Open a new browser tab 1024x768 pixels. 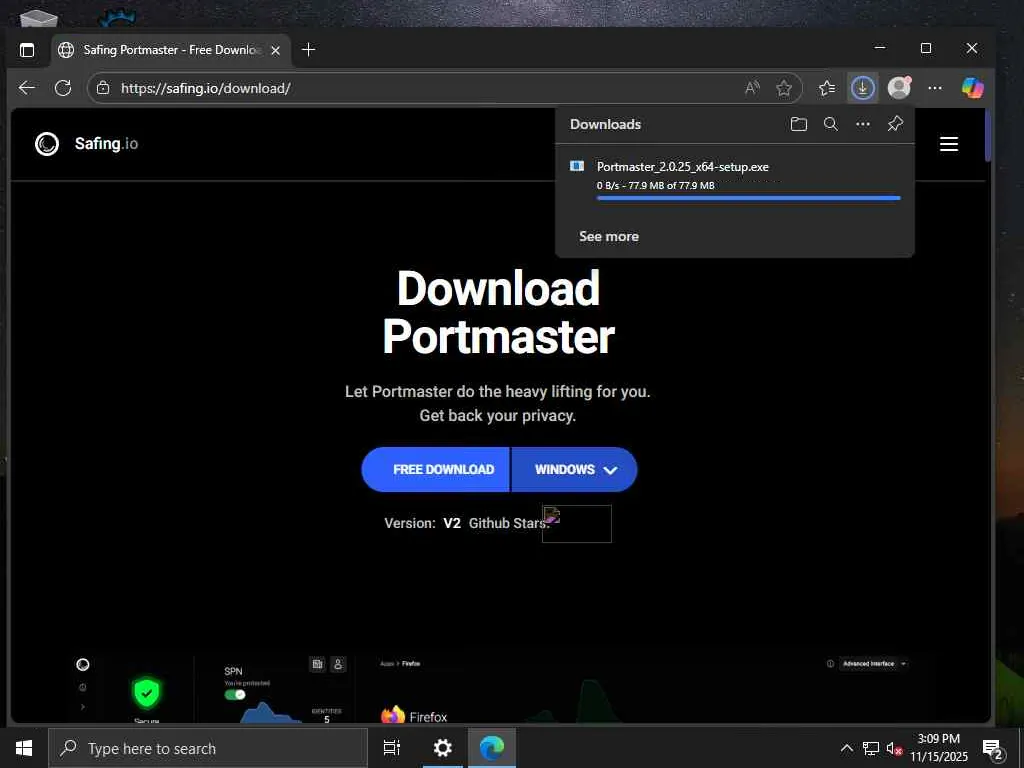pos(309,50)
